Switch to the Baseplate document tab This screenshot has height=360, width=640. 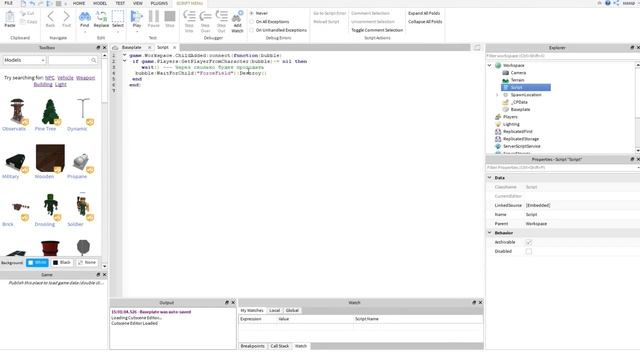131,47
